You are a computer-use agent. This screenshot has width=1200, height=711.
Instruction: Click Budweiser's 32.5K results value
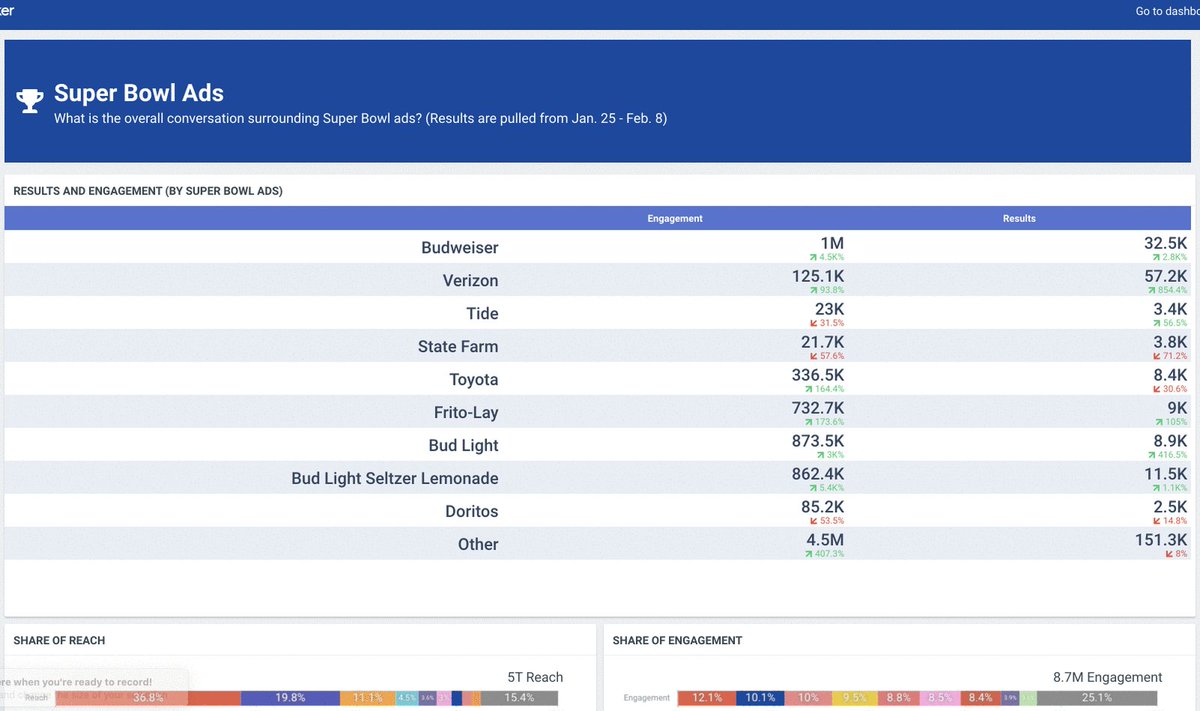coord(1166,243)
